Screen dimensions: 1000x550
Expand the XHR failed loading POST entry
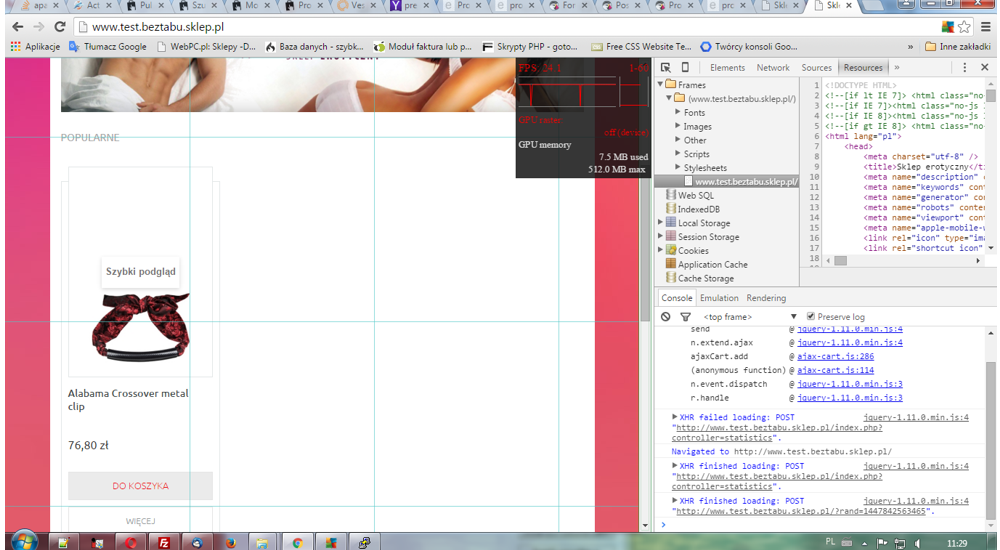(x=674, y=417)
